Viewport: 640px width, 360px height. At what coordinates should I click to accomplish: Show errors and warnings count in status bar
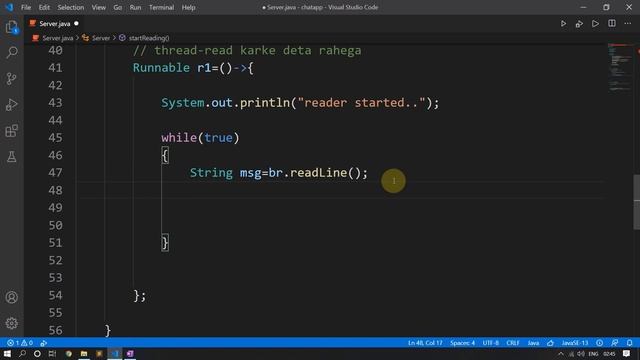click(x=20, y=343)
